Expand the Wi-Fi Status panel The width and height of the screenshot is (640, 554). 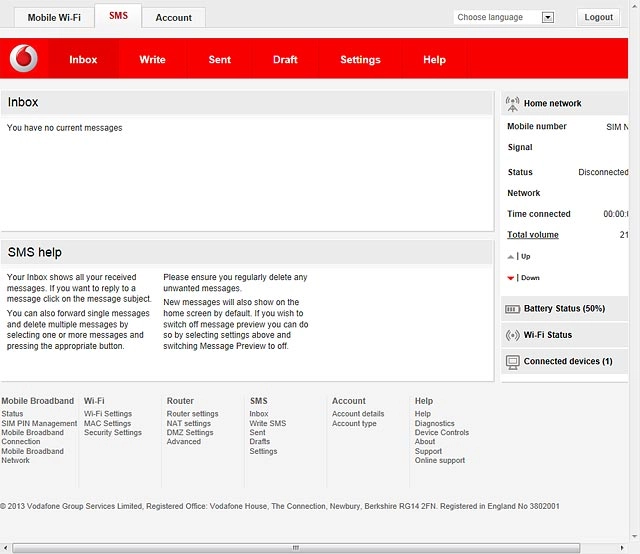pos(564,335)
